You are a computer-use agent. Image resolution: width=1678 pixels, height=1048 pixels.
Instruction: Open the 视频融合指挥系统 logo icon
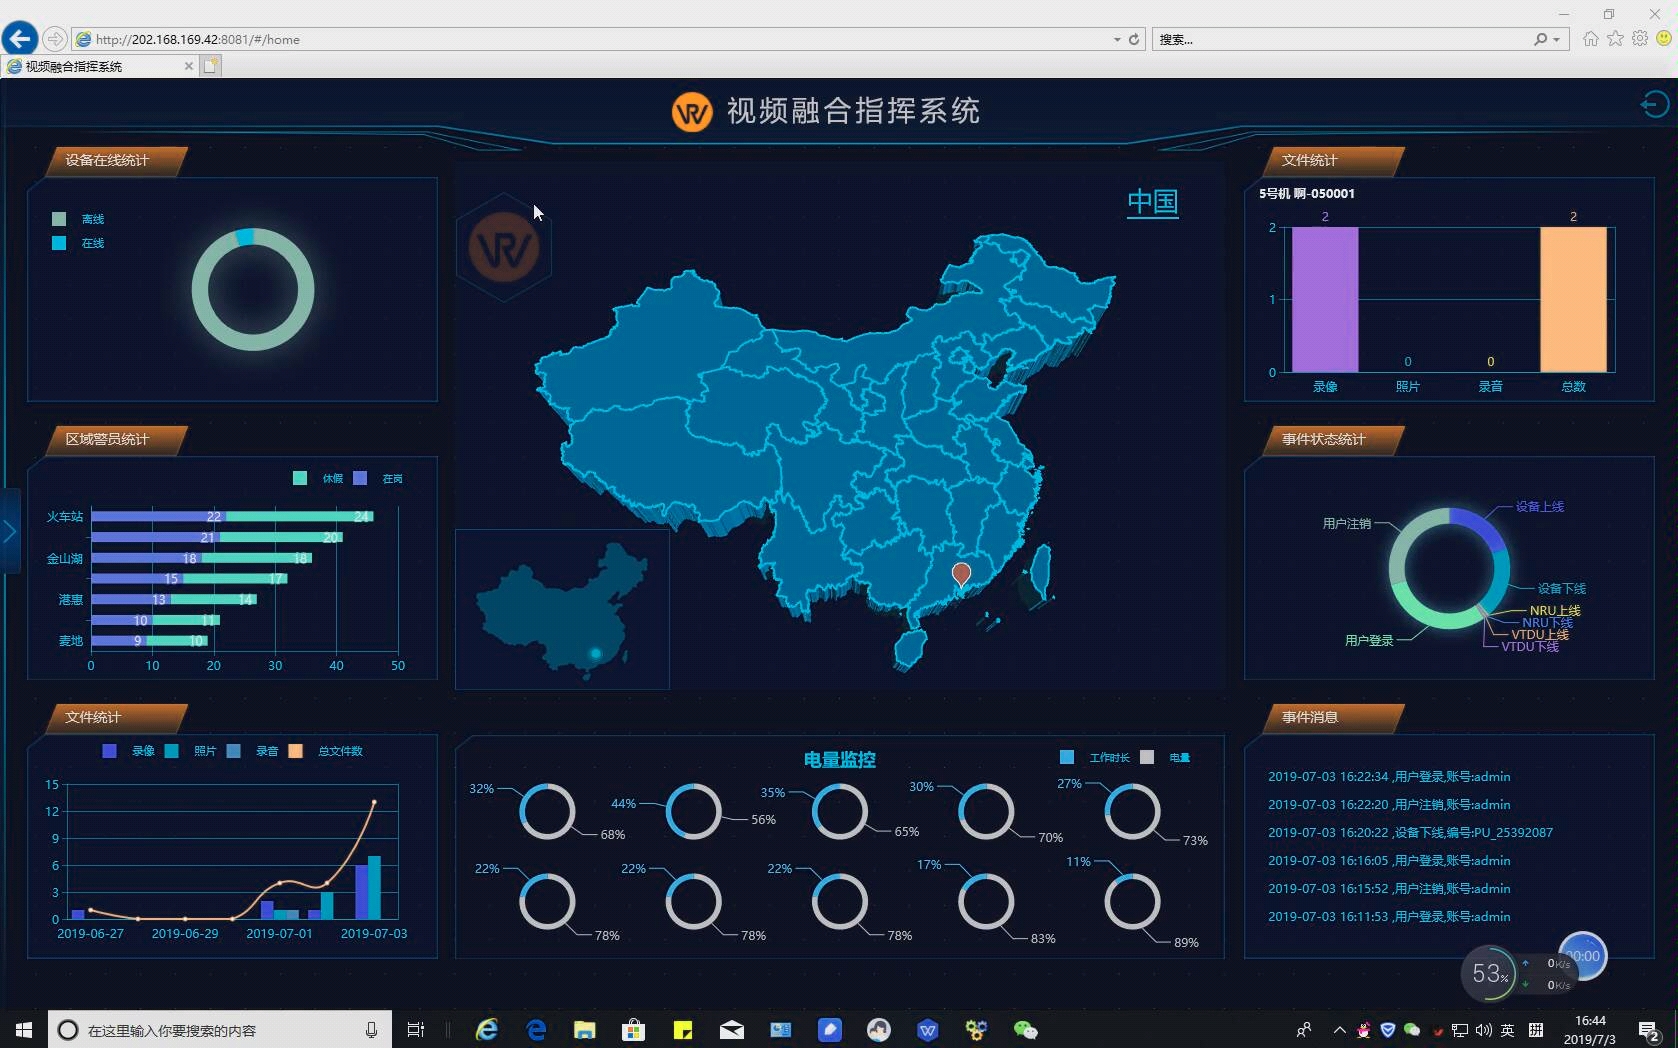point(692,112)
